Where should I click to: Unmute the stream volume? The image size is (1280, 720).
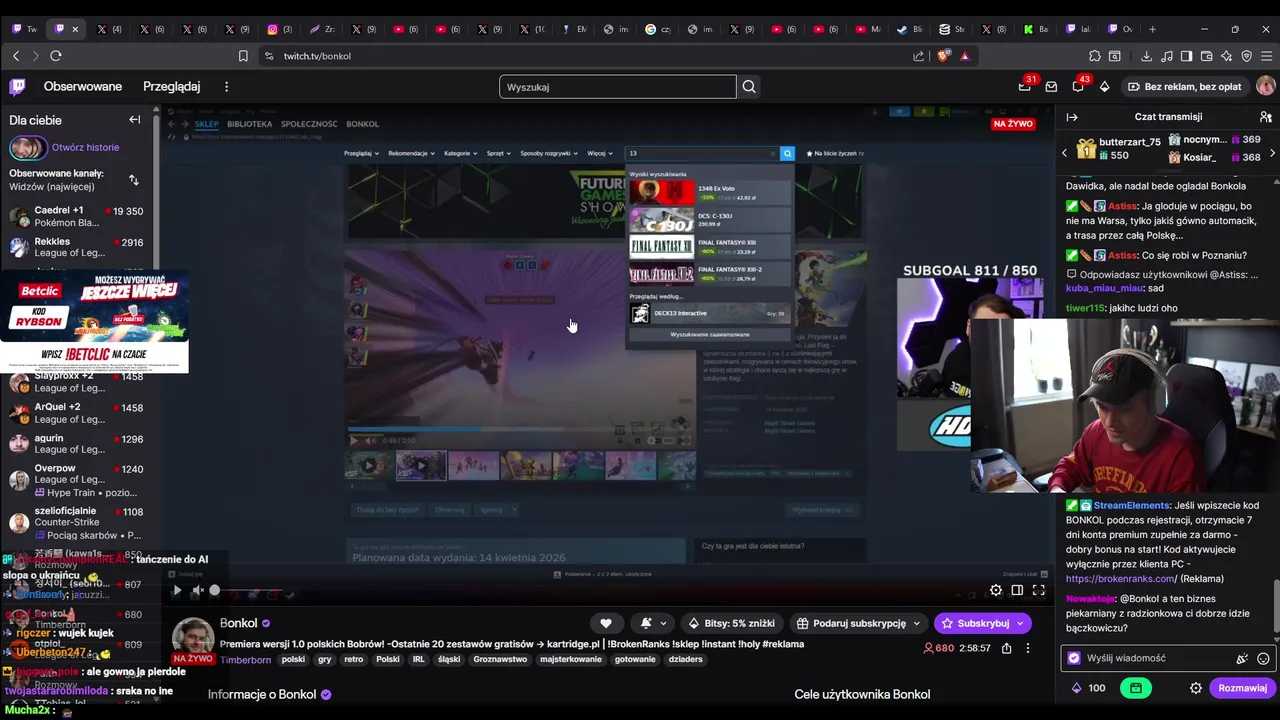point(198,590)
